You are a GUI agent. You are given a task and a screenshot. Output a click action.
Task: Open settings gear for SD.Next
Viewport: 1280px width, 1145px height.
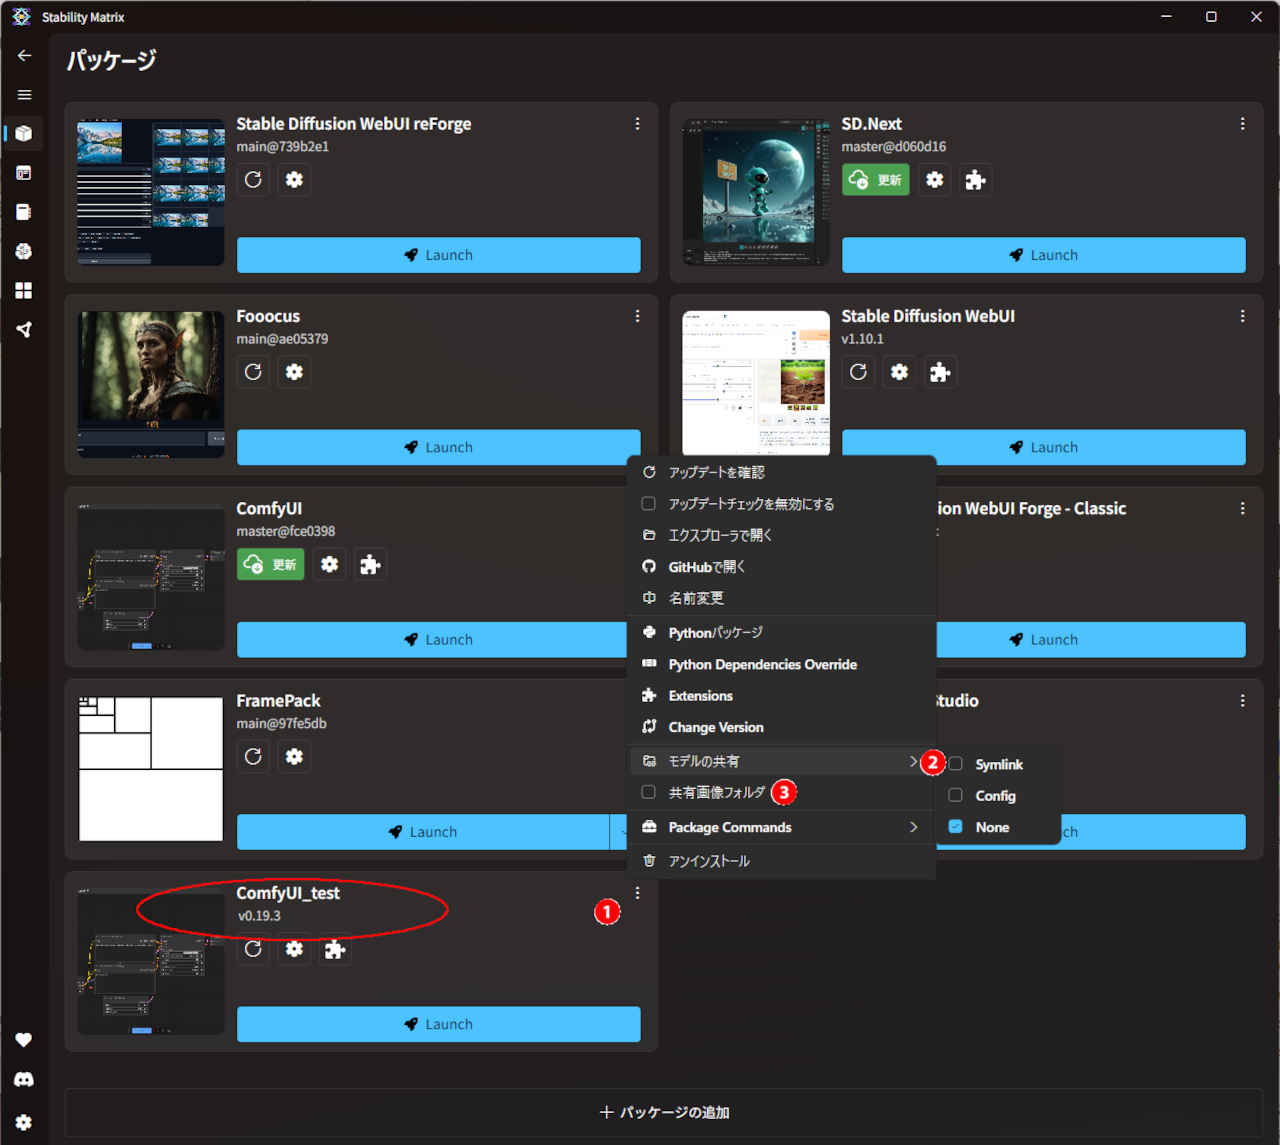[x=934, y=179]
